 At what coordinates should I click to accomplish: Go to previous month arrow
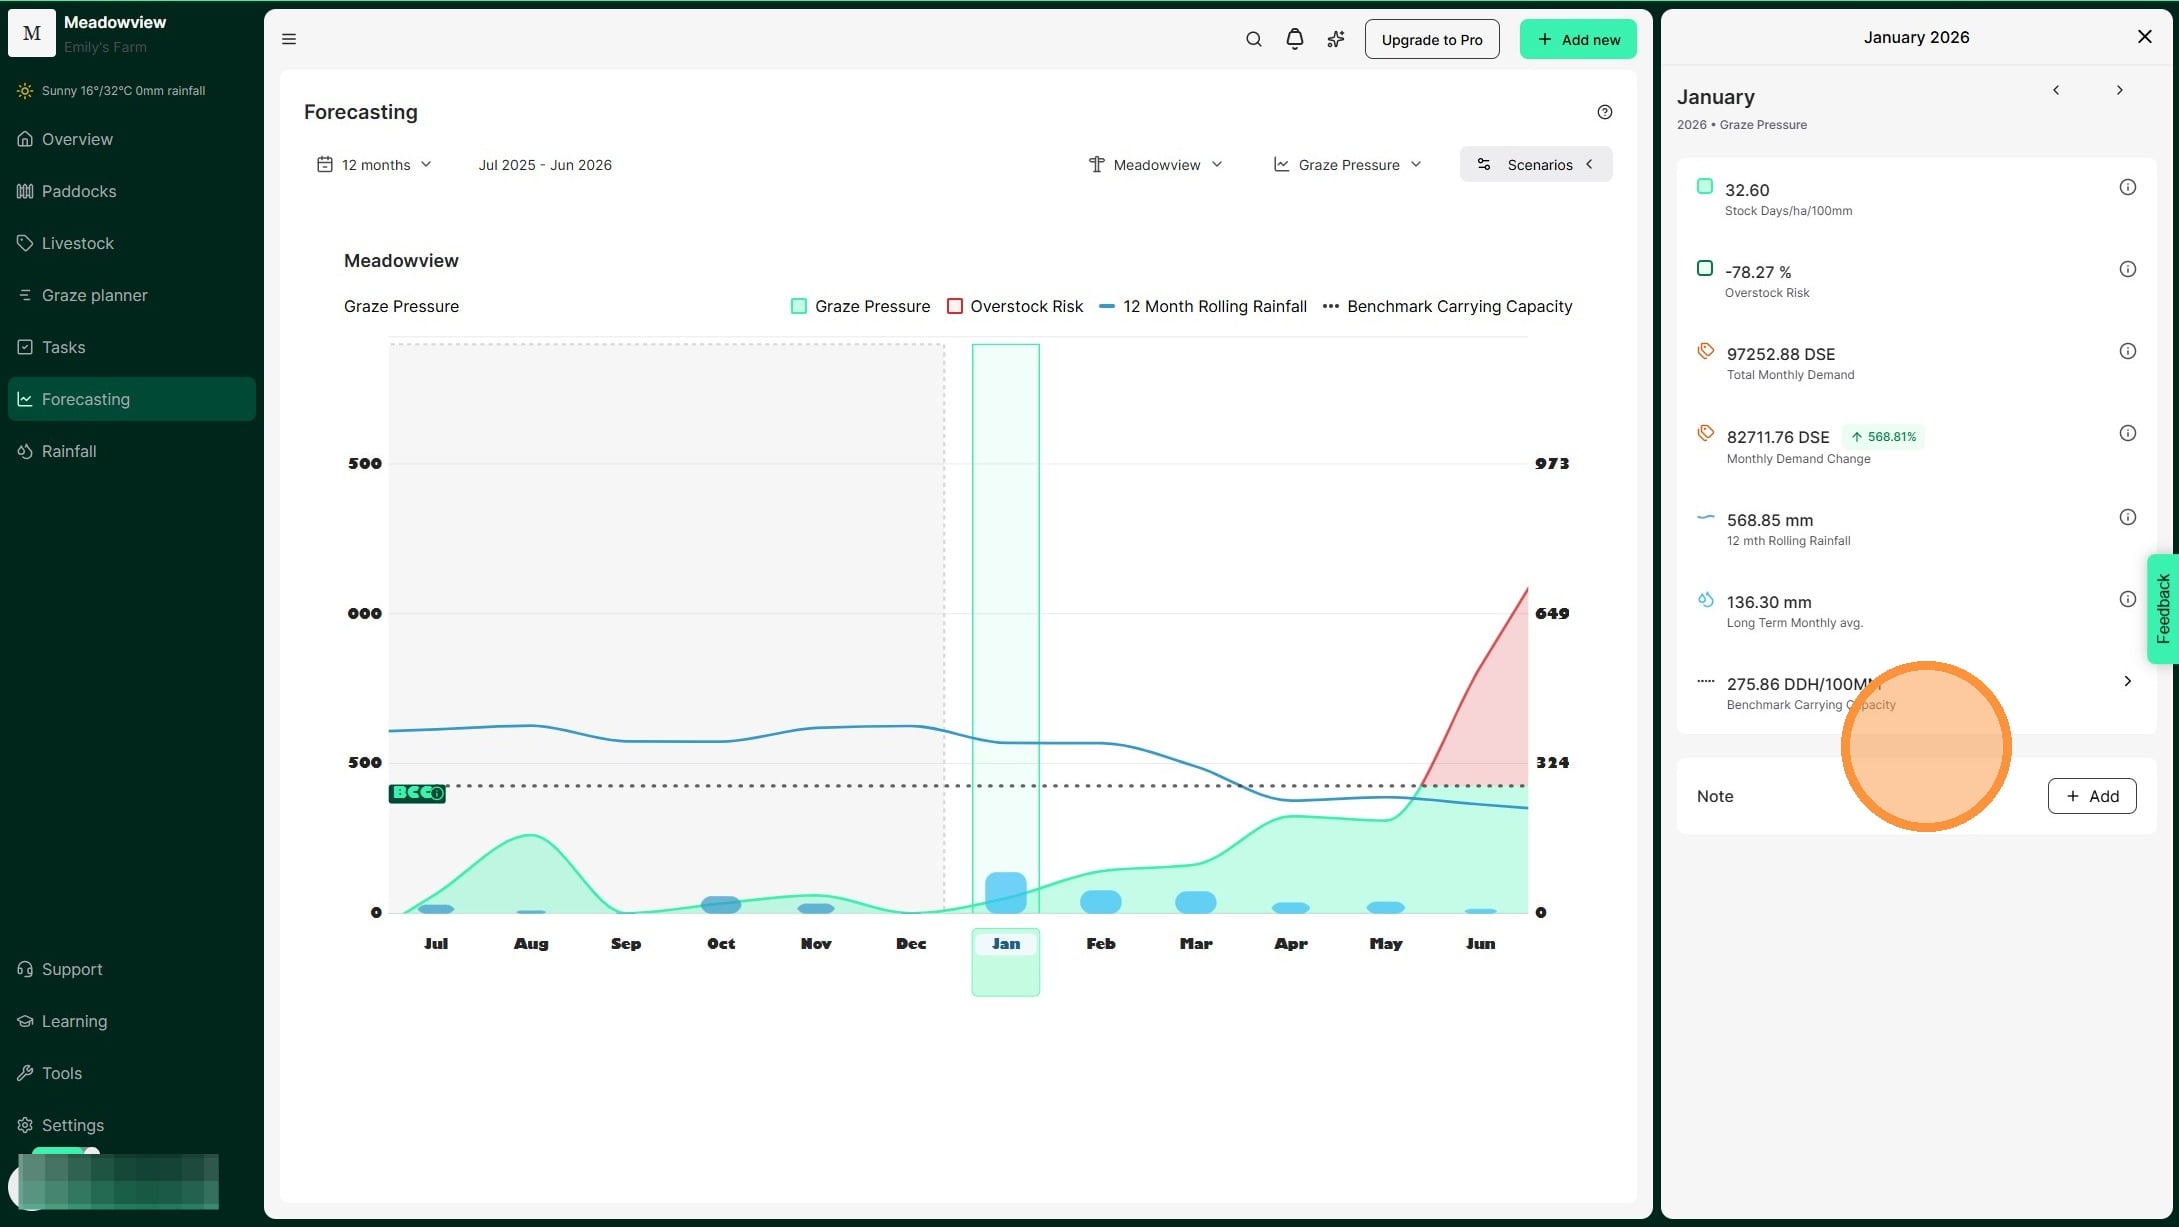click(2056, 90)
